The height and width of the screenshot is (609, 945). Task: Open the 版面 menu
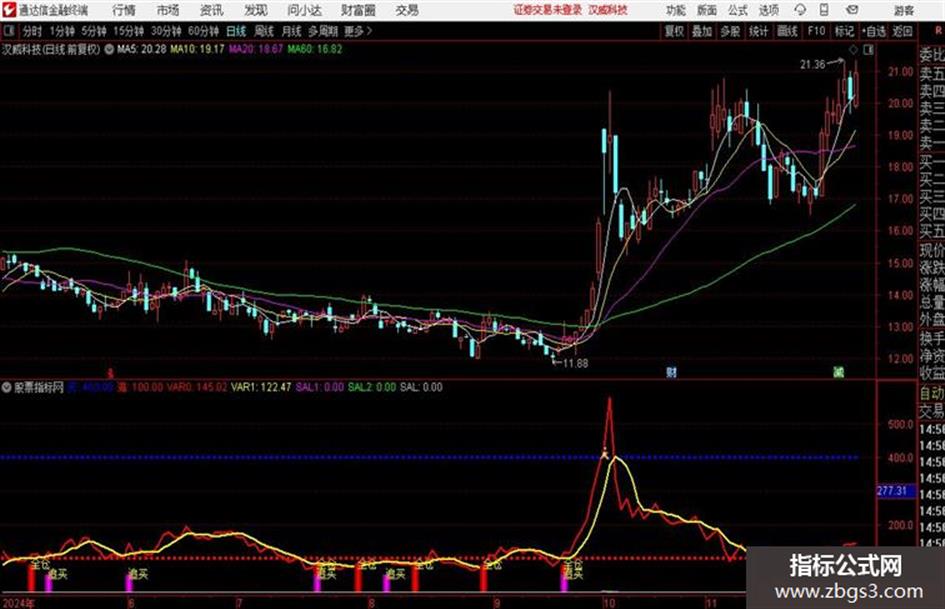coord(706,10)
